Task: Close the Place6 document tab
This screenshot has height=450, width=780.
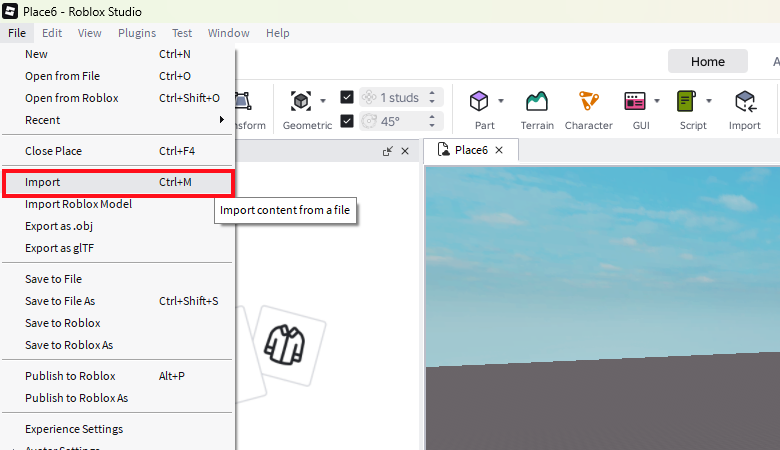Action: click(x=499, y=150)
